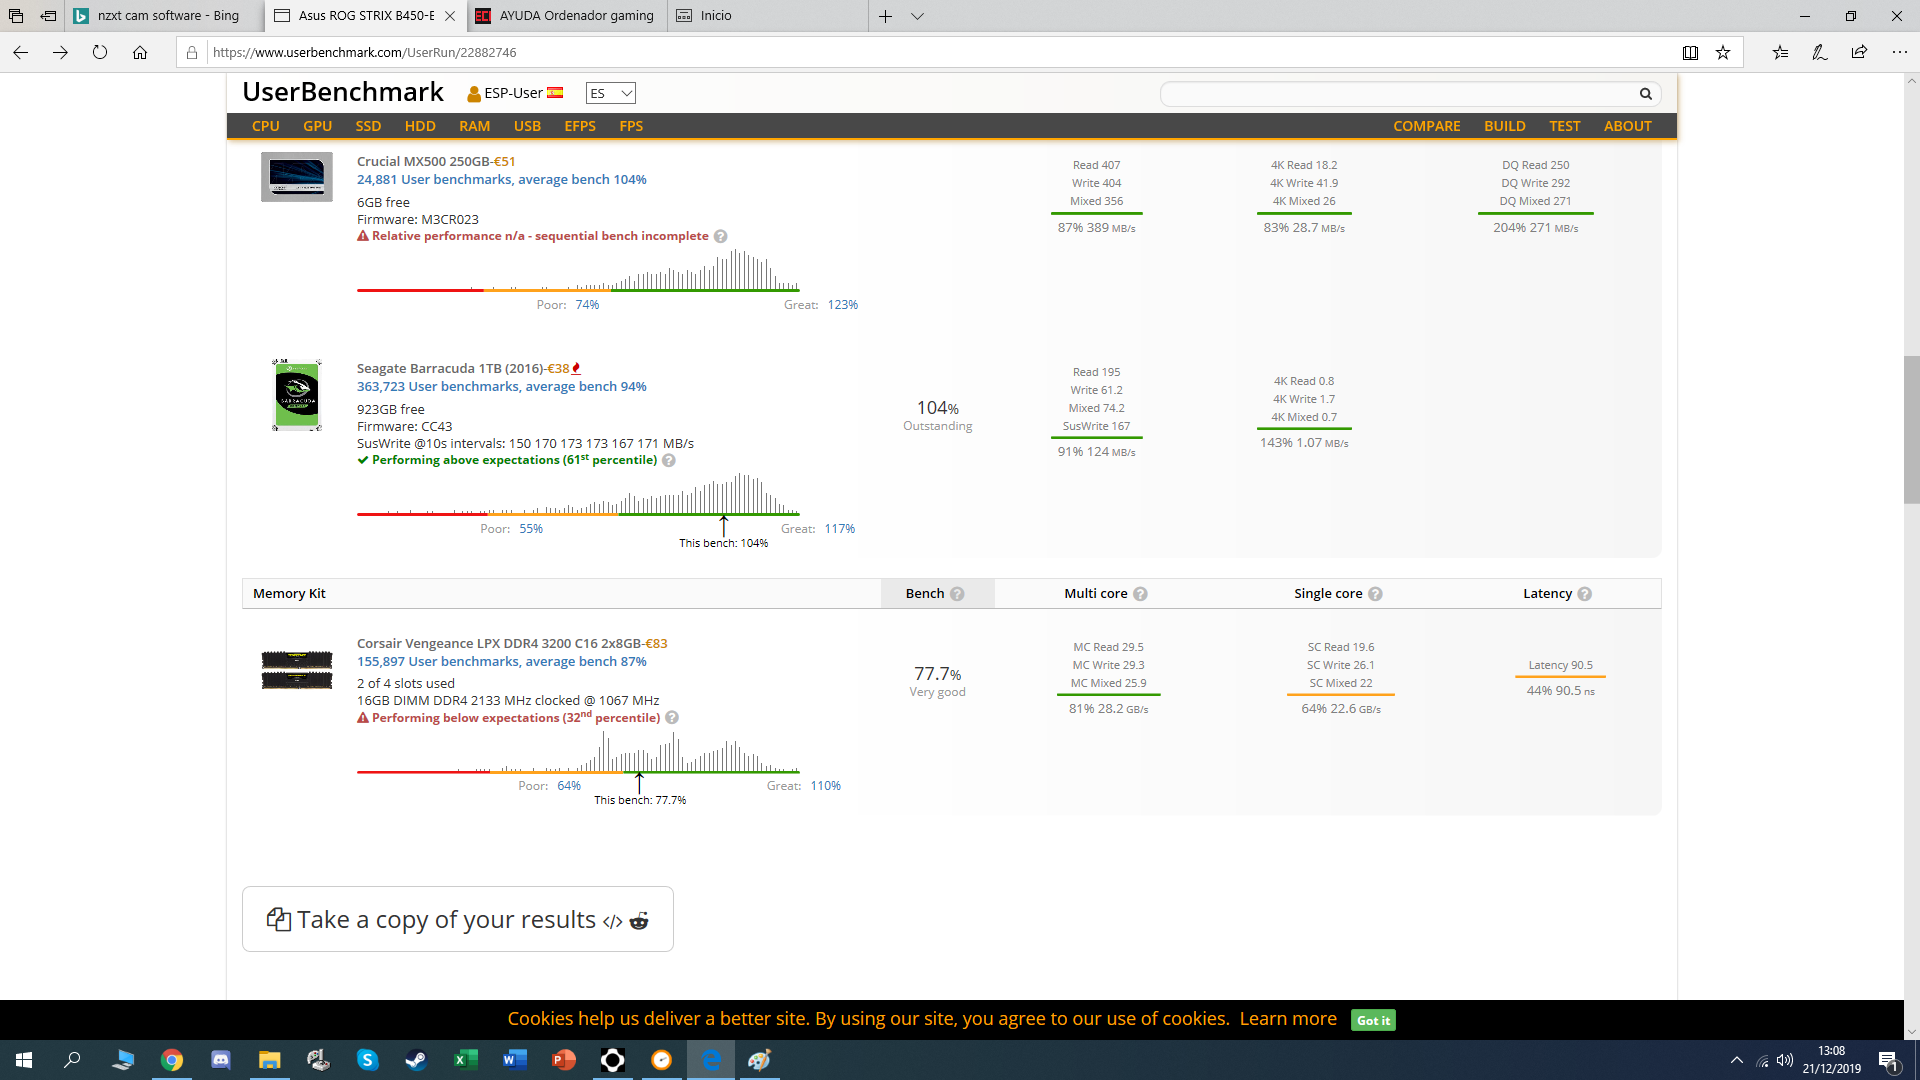1920x1080 pixels.
Task: Click help icon next to Latency
Action: pos(1584,594)
